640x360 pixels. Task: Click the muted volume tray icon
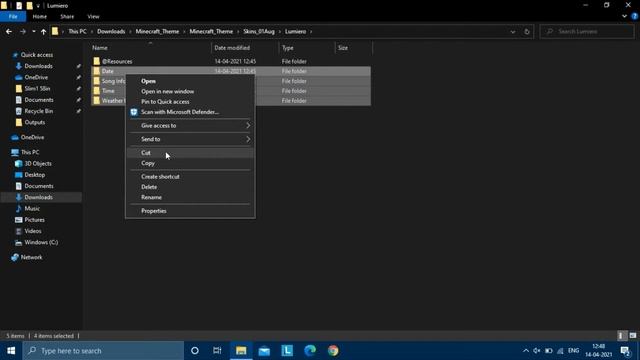pyautogui.click(x=537, y=351)
